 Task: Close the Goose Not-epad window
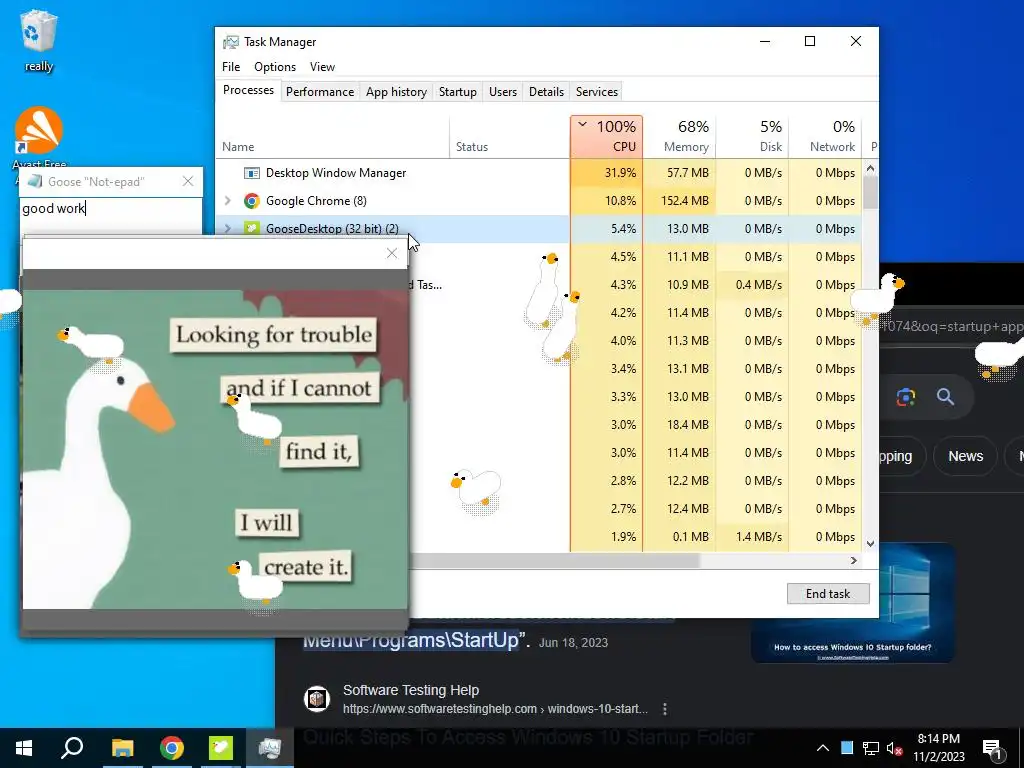pyautogui.click(x=188, y=182)
